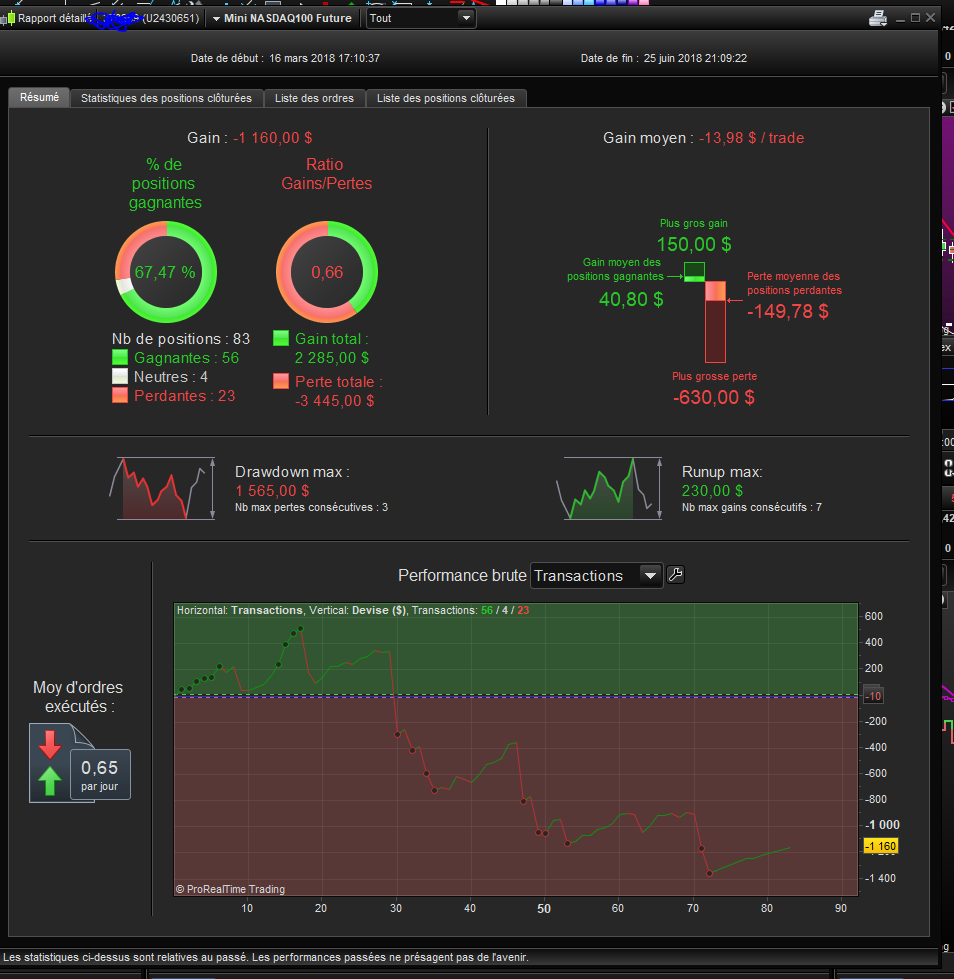Click the Gains/Pertes ratio donut chart
954x979 pixels.
[x=327, y=272]
